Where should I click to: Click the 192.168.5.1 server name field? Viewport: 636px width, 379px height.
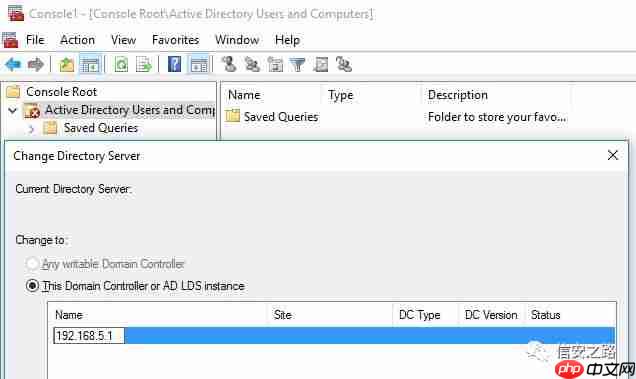(x=89, y=336)
